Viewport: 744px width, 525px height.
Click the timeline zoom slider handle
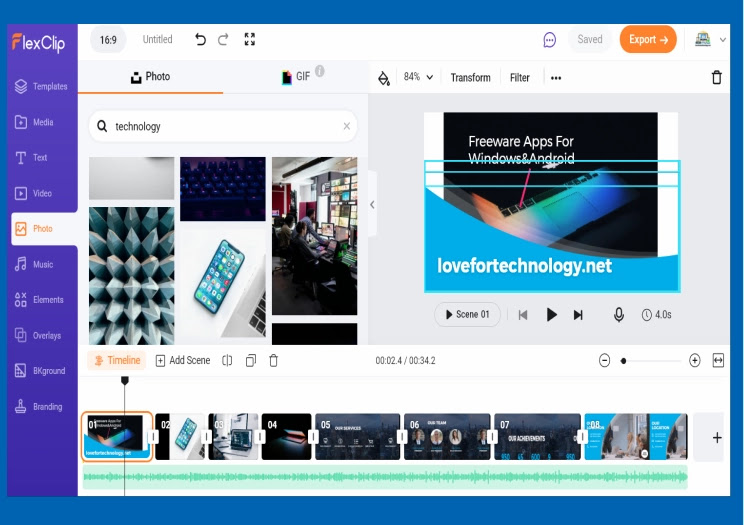click(623, 361)
